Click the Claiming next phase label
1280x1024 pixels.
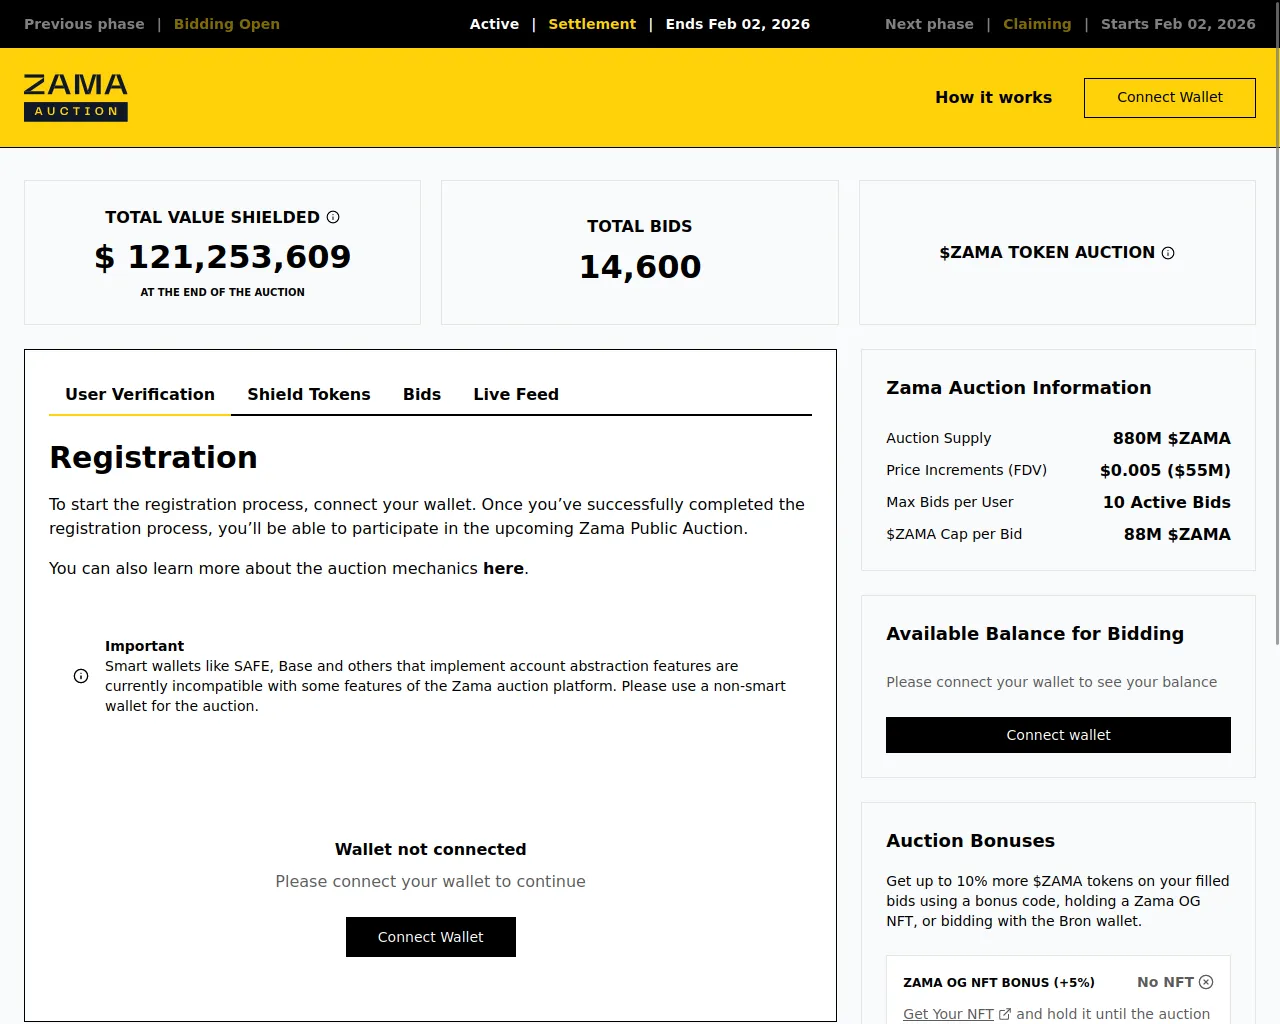[x=1037, y=24]
